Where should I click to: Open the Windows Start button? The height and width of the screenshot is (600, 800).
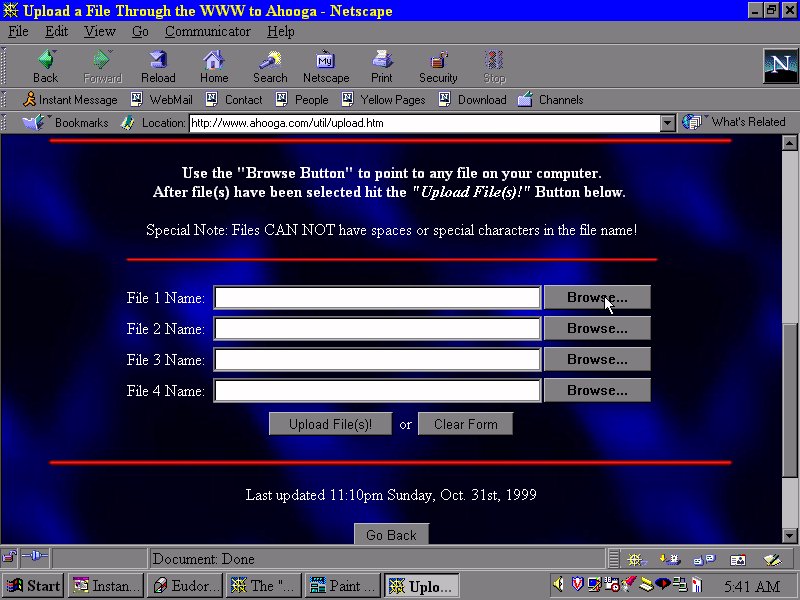(33, 586)
